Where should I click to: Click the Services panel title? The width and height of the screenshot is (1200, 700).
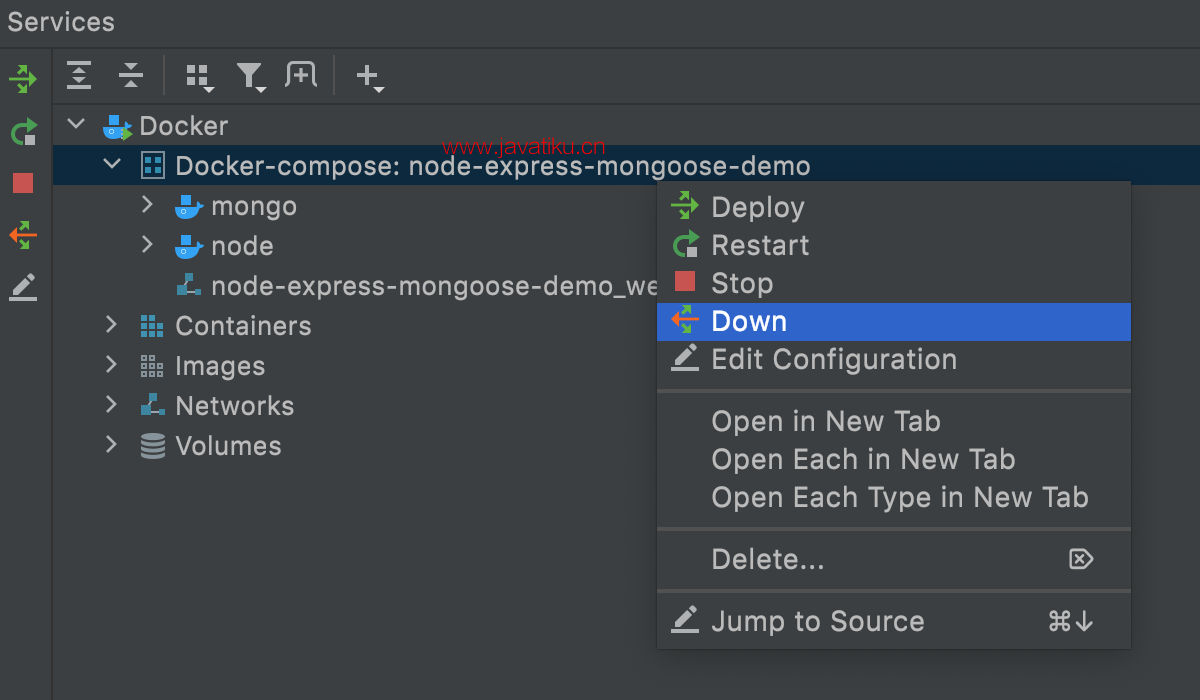tap(61, 22)
